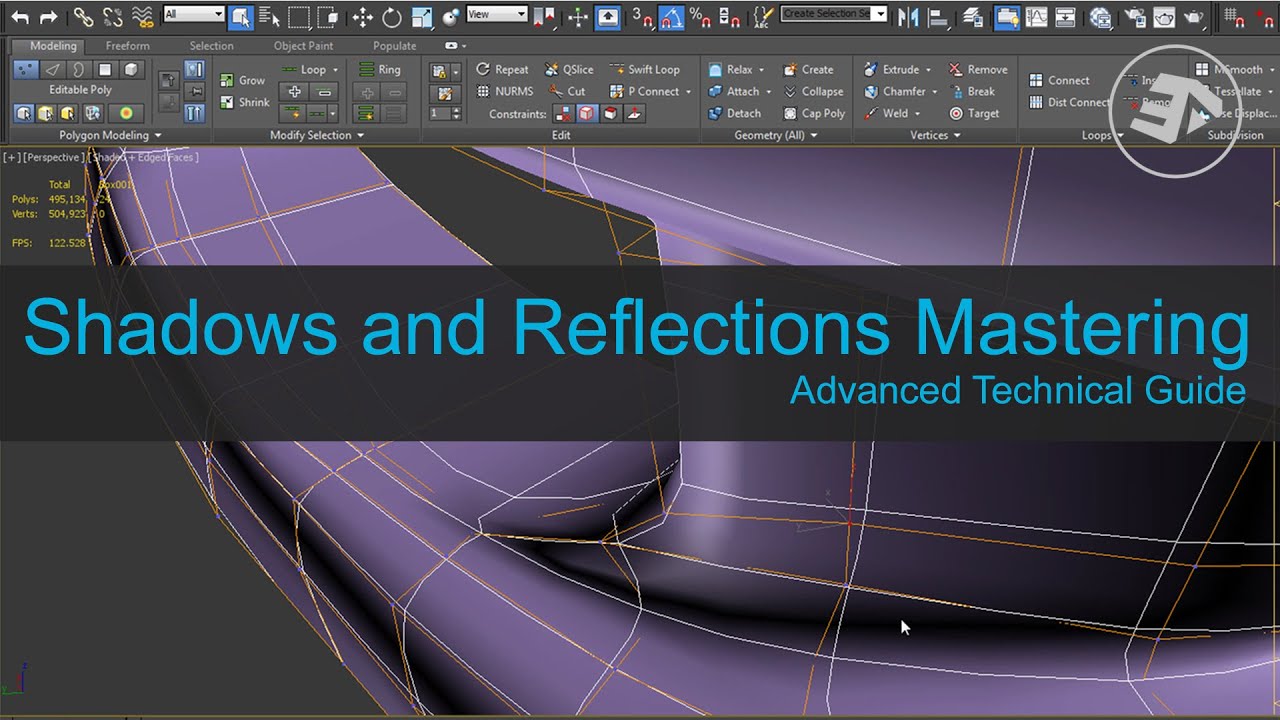Click the Connect loops button

[x=1059, y=80]
